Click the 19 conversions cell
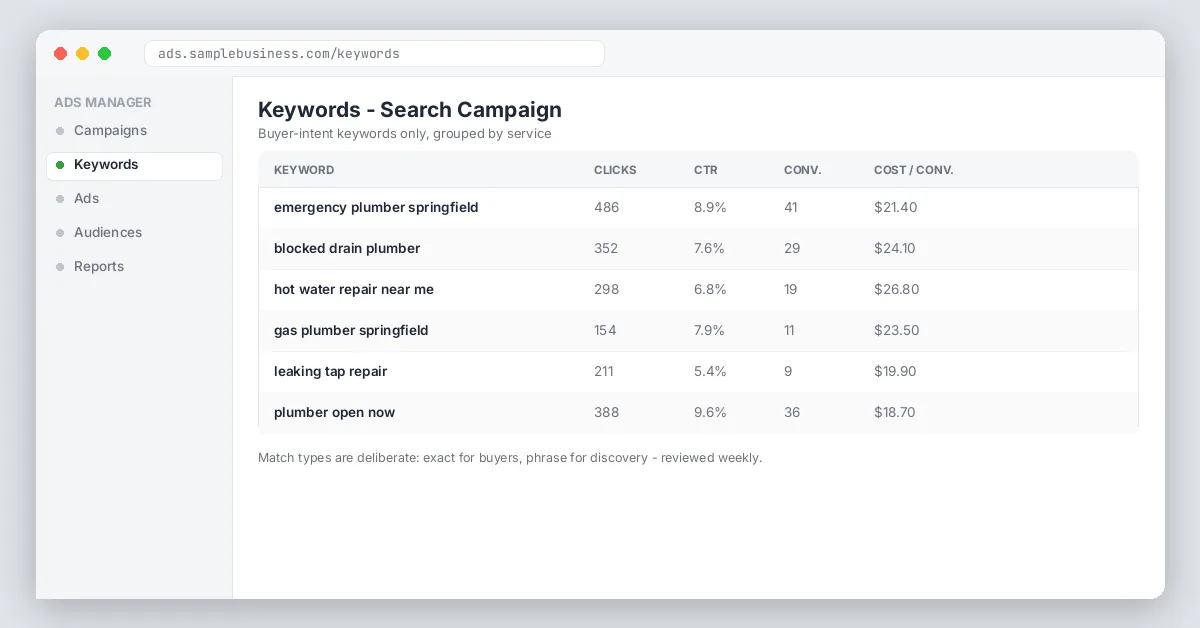1200x628 pixels. (791, 290)
